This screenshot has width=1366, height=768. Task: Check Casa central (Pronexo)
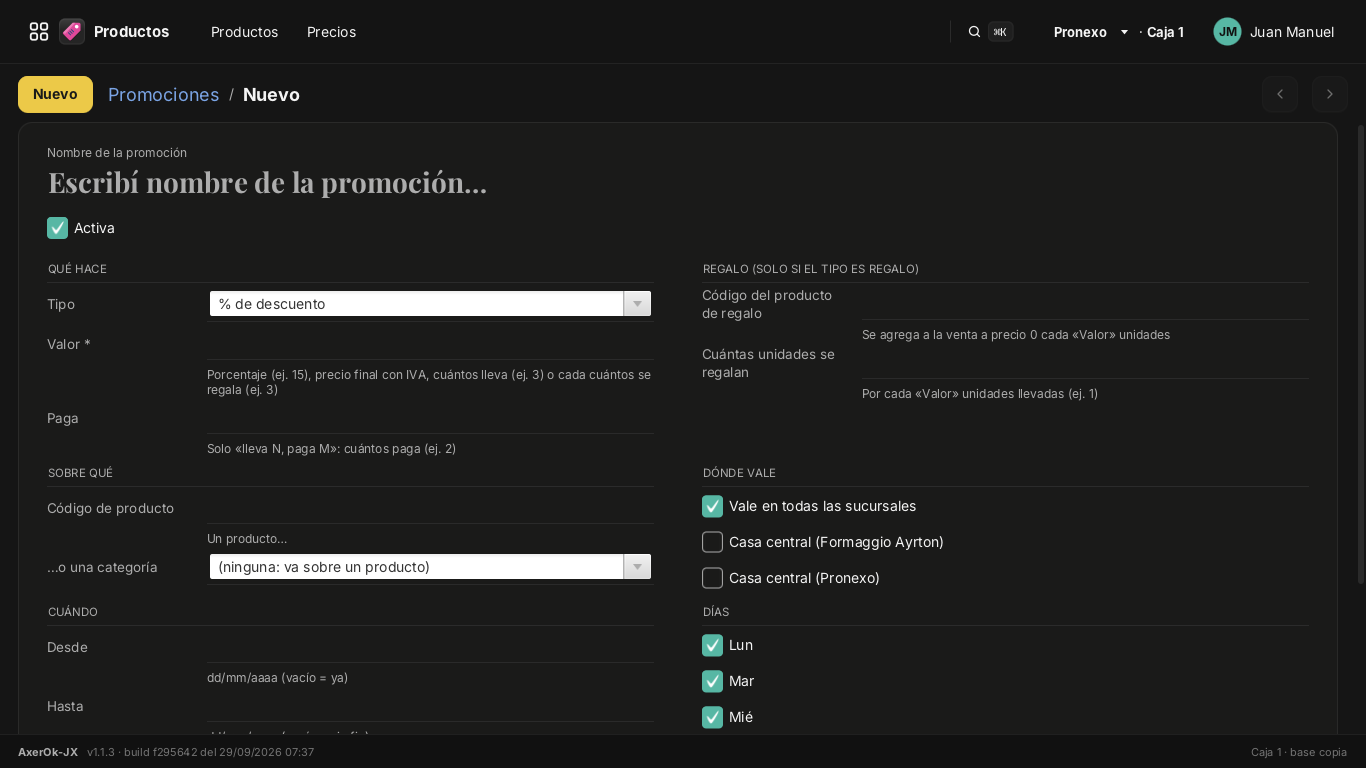713,578
